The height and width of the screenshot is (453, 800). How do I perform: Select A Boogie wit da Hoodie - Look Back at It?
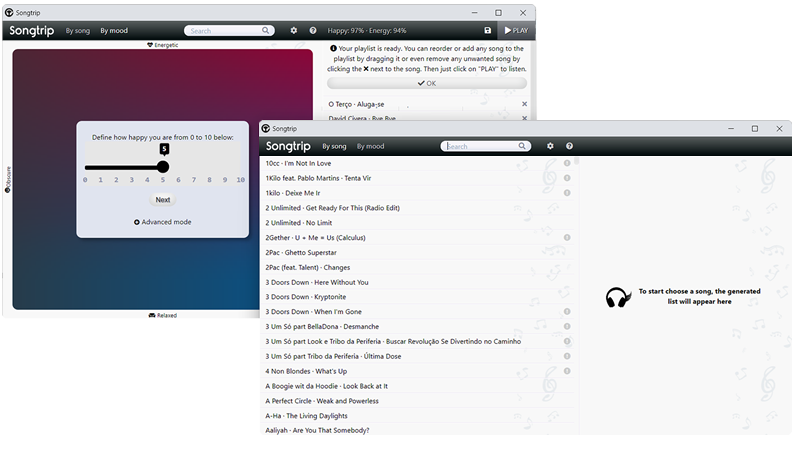tap(418, 386)
